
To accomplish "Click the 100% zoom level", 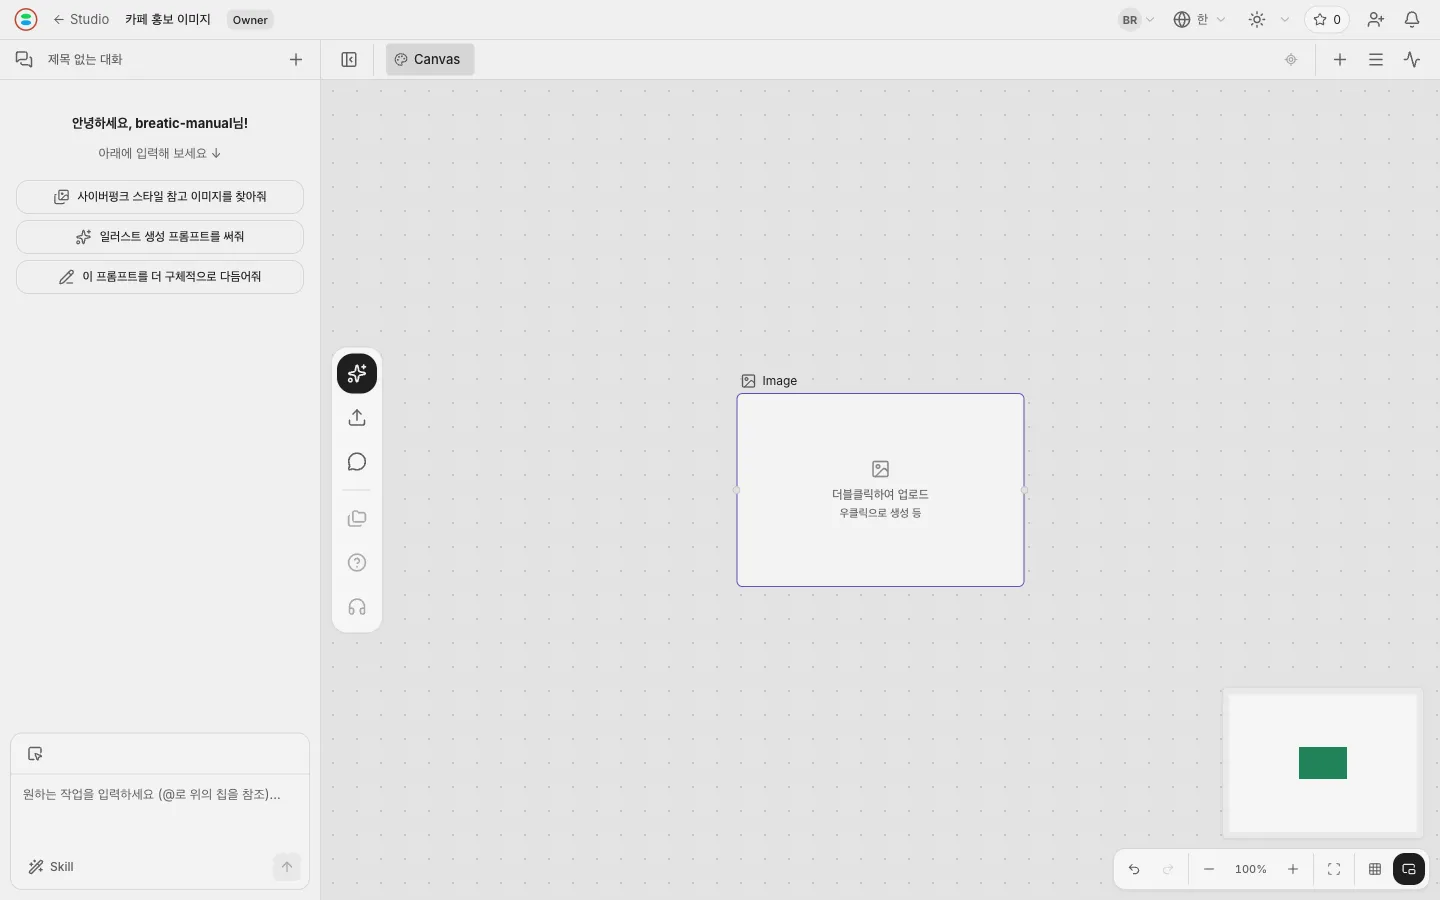I will (1251, 869).
